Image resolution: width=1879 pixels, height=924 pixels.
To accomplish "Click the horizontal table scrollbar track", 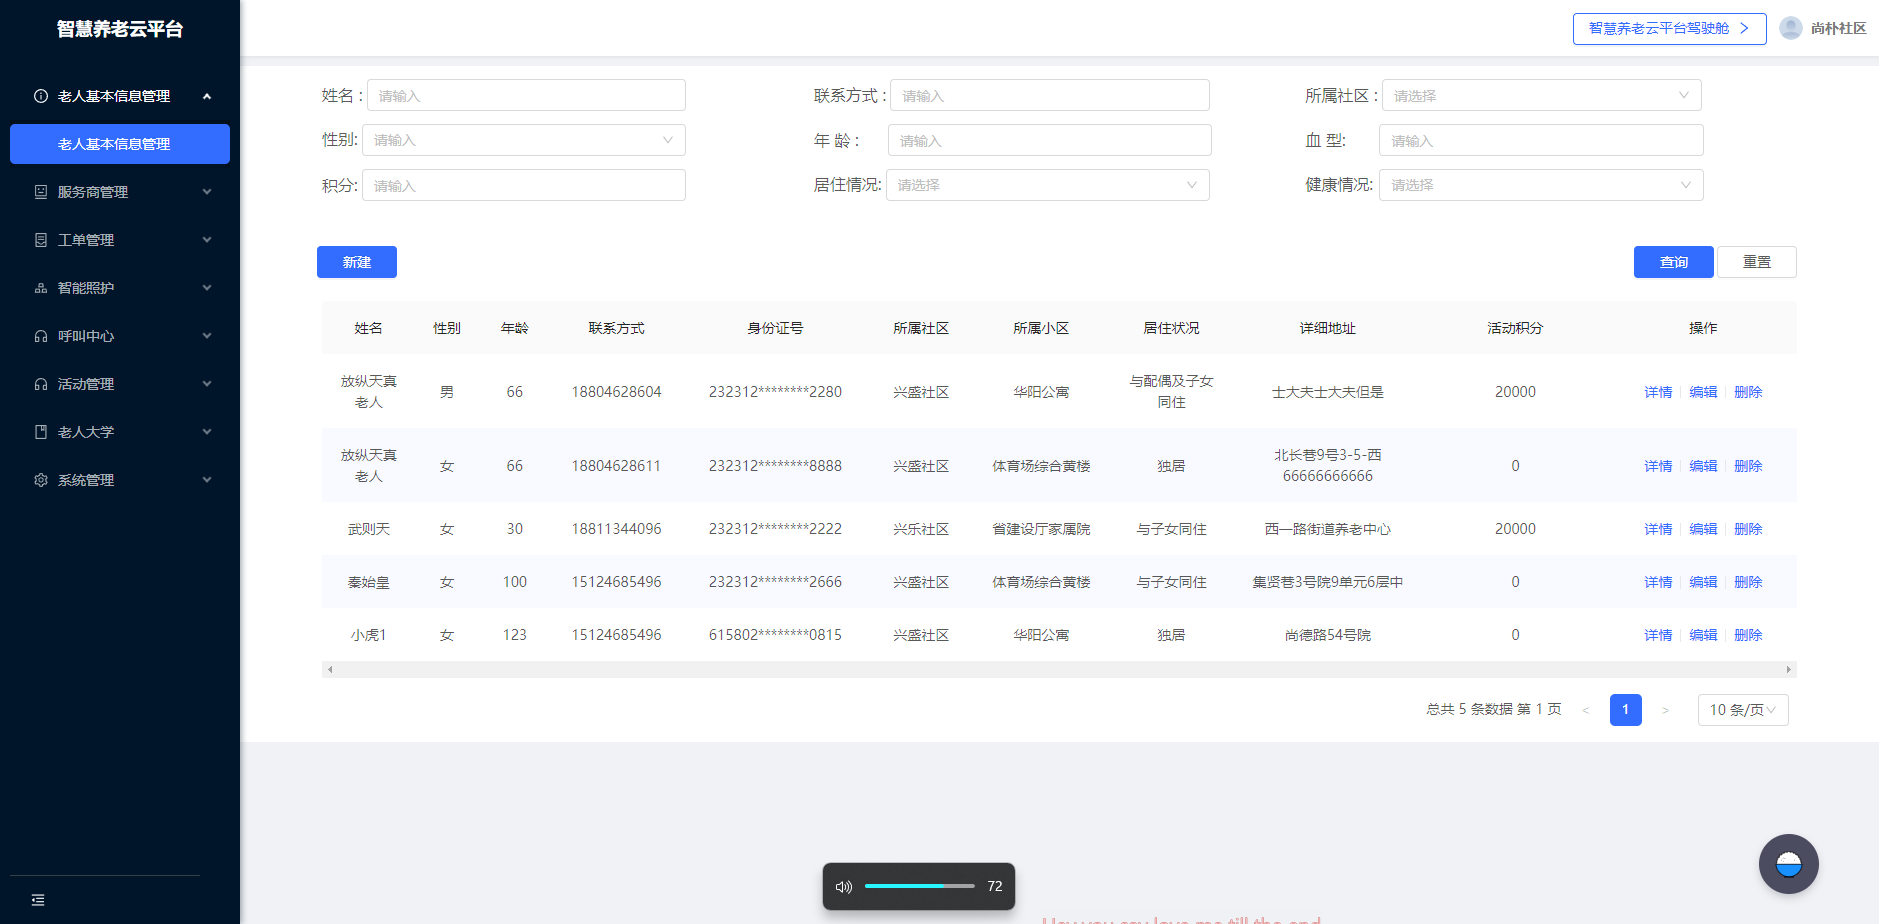I will coord(1059,669).
